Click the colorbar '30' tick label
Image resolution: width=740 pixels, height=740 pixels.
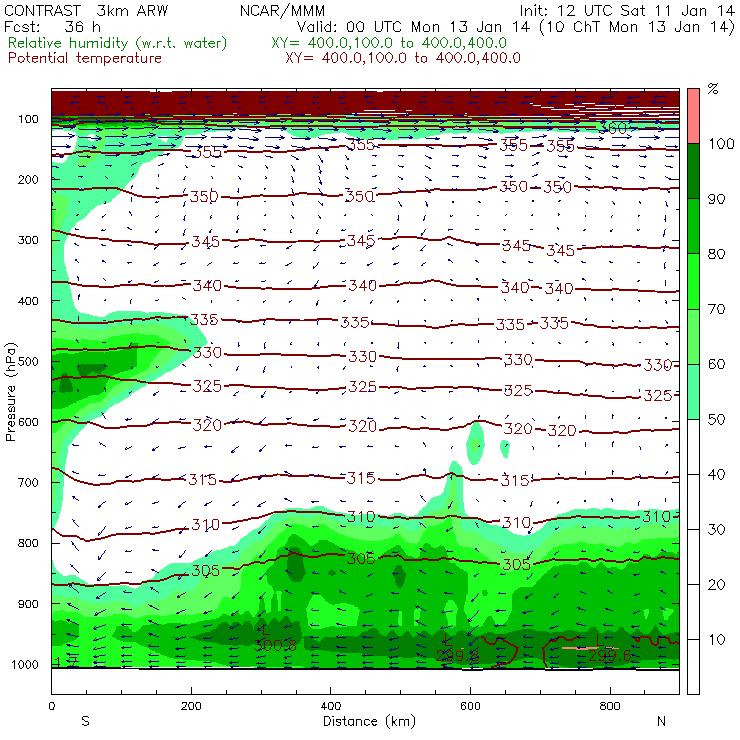pos(716,530)
